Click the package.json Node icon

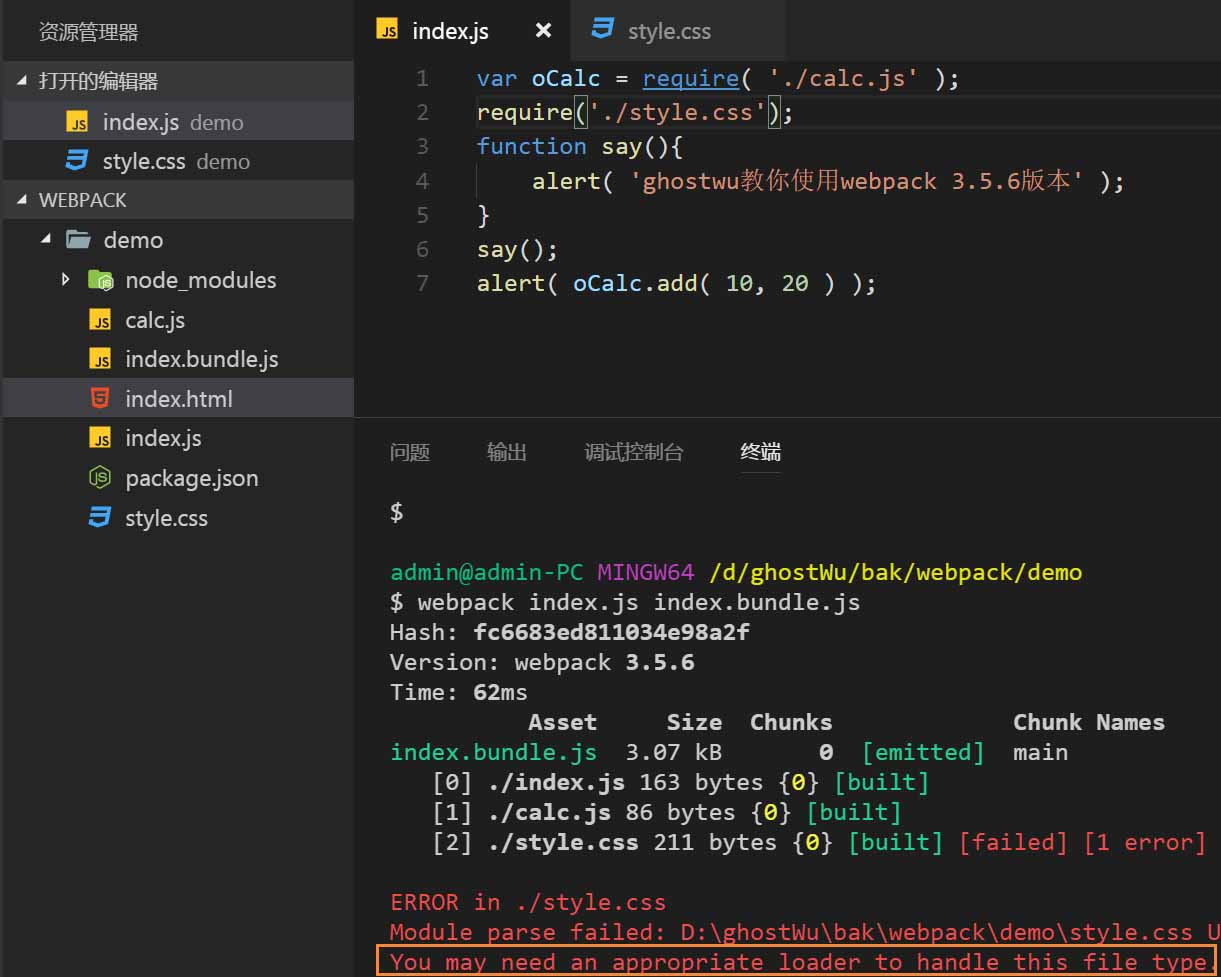[100, 478]
